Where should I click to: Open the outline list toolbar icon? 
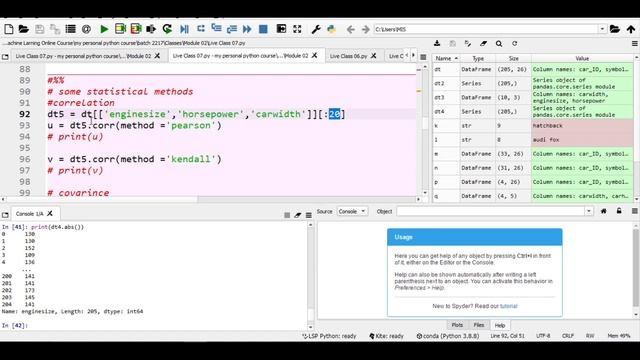click(70, 29)
